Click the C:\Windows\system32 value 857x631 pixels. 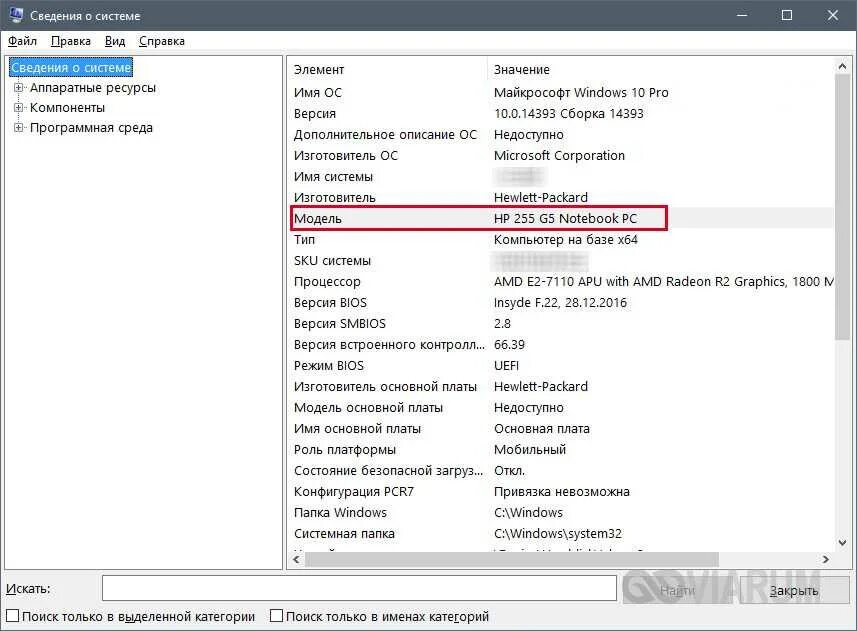coord(557,534)
